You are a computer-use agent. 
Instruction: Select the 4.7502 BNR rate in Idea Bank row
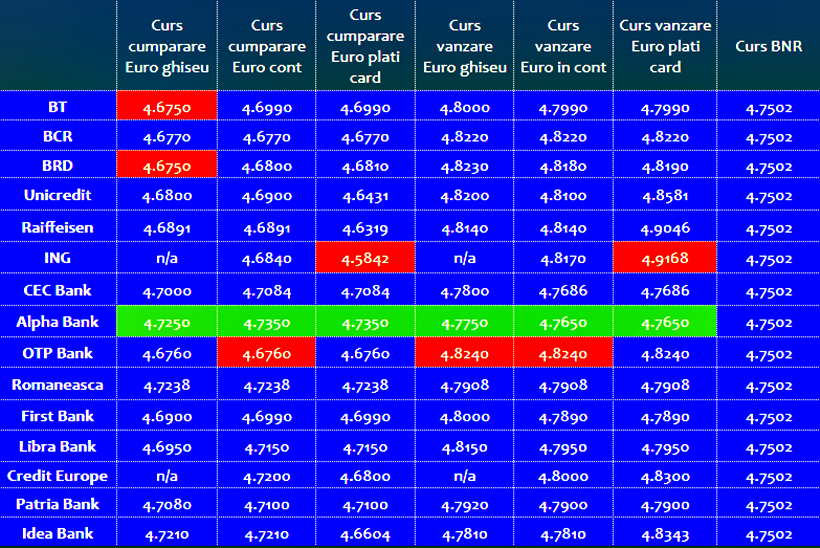coord(769,535)
